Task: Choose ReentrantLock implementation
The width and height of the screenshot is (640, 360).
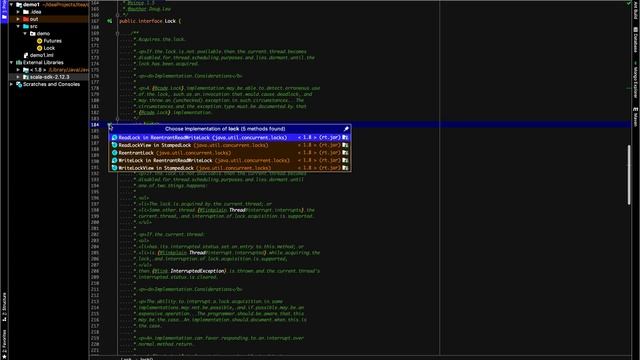Action: (x=230, y=153)
